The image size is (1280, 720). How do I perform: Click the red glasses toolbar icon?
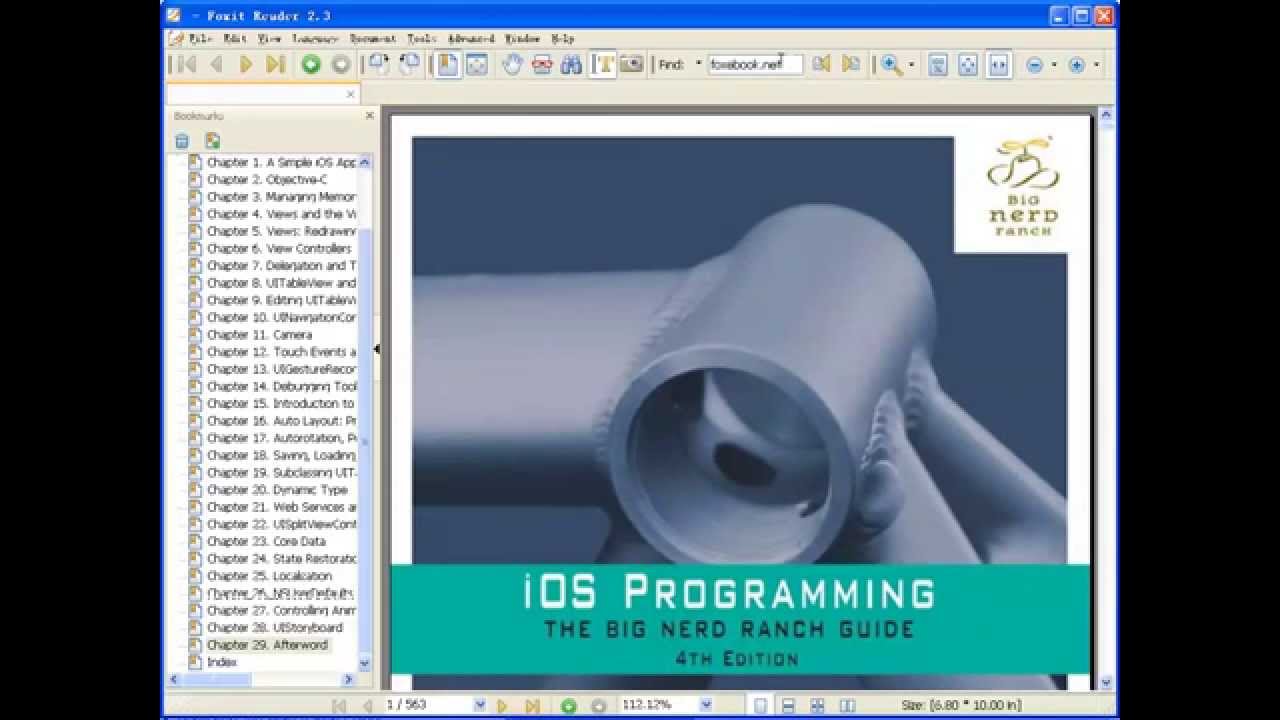coord(542,65)
